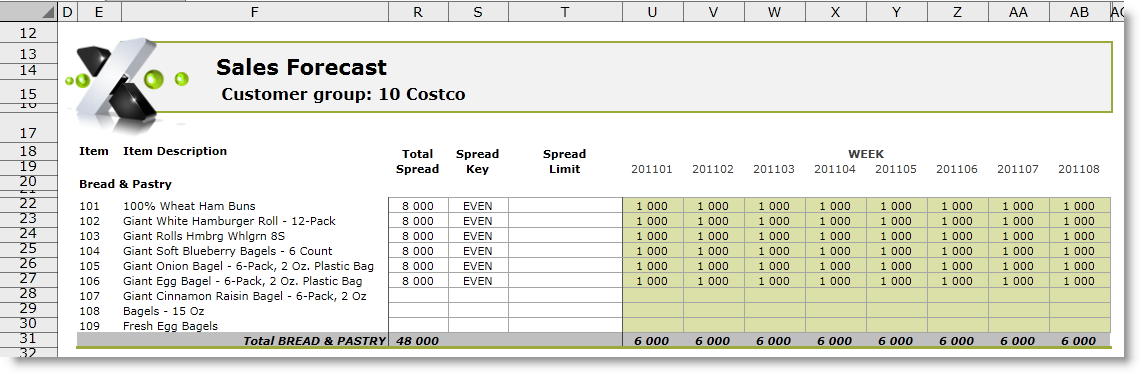This screenshot has height=373, width=1140.
Task: Select empty Total Spread cell for item 107
Action: point(418,295)
